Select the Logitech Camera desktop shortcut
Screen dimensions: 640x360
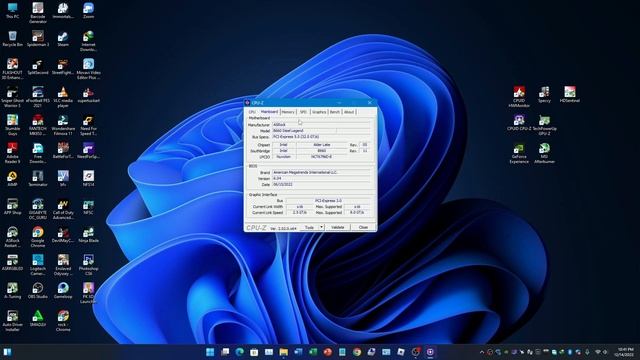38,265
